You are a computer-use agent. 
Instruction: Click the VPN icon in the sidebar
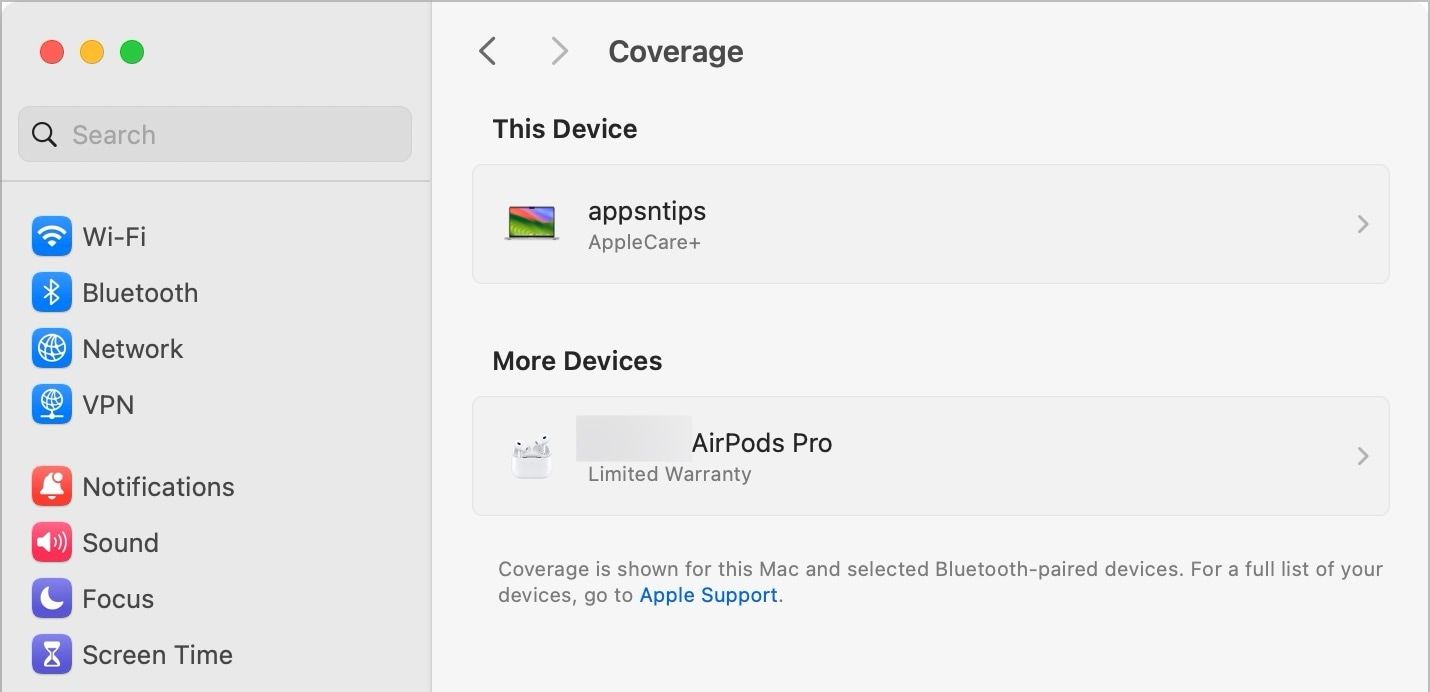pyautogui.click(x=51, y=404)
